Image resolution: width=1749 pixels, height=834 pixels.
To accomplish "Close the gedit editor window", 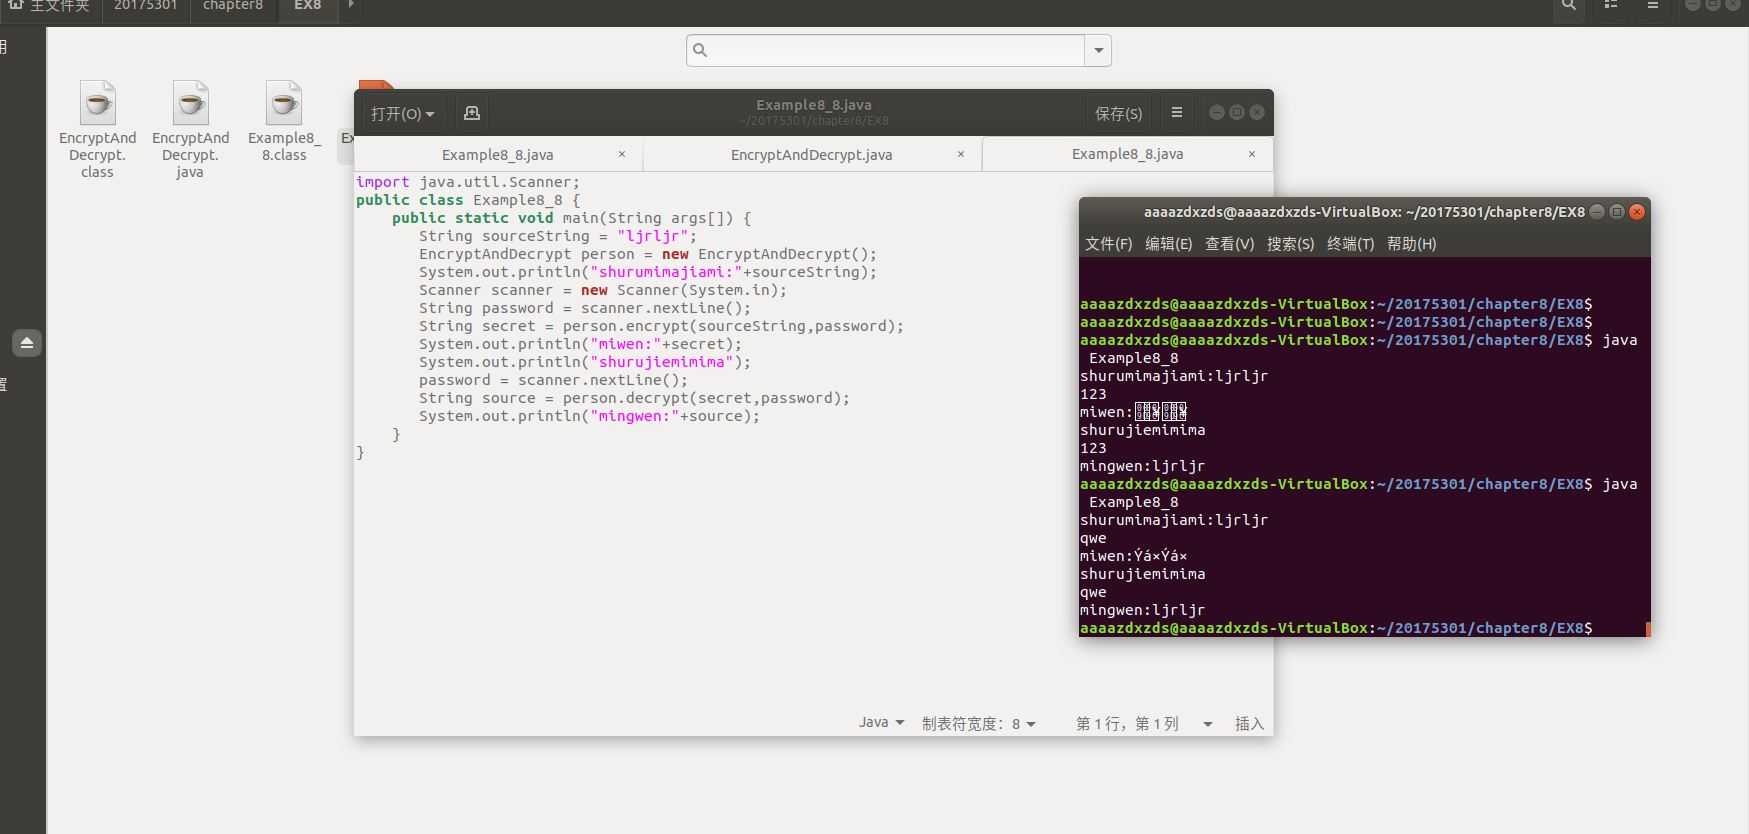I will (x=1257, y=112).
